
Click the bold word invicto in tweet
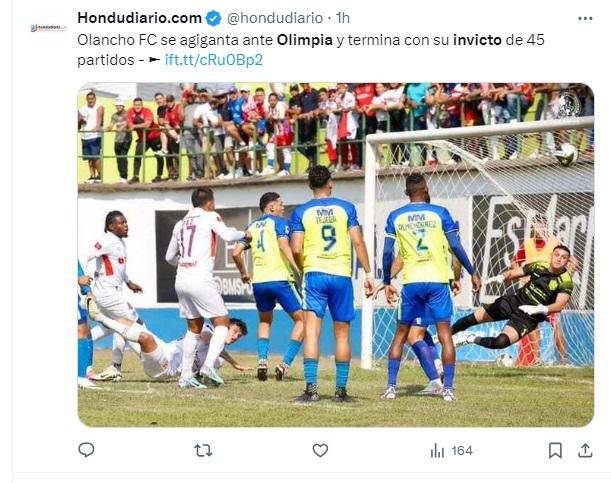pos(477,40)
